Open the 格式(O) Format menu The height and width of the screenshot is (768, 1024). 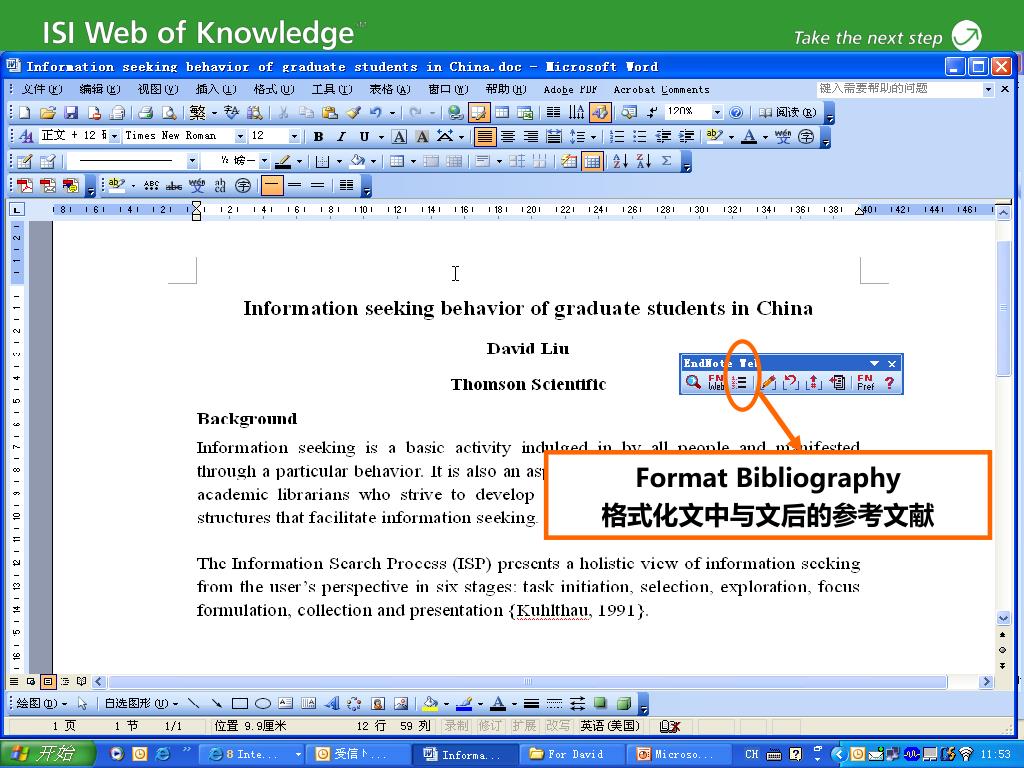click(274, 89)
